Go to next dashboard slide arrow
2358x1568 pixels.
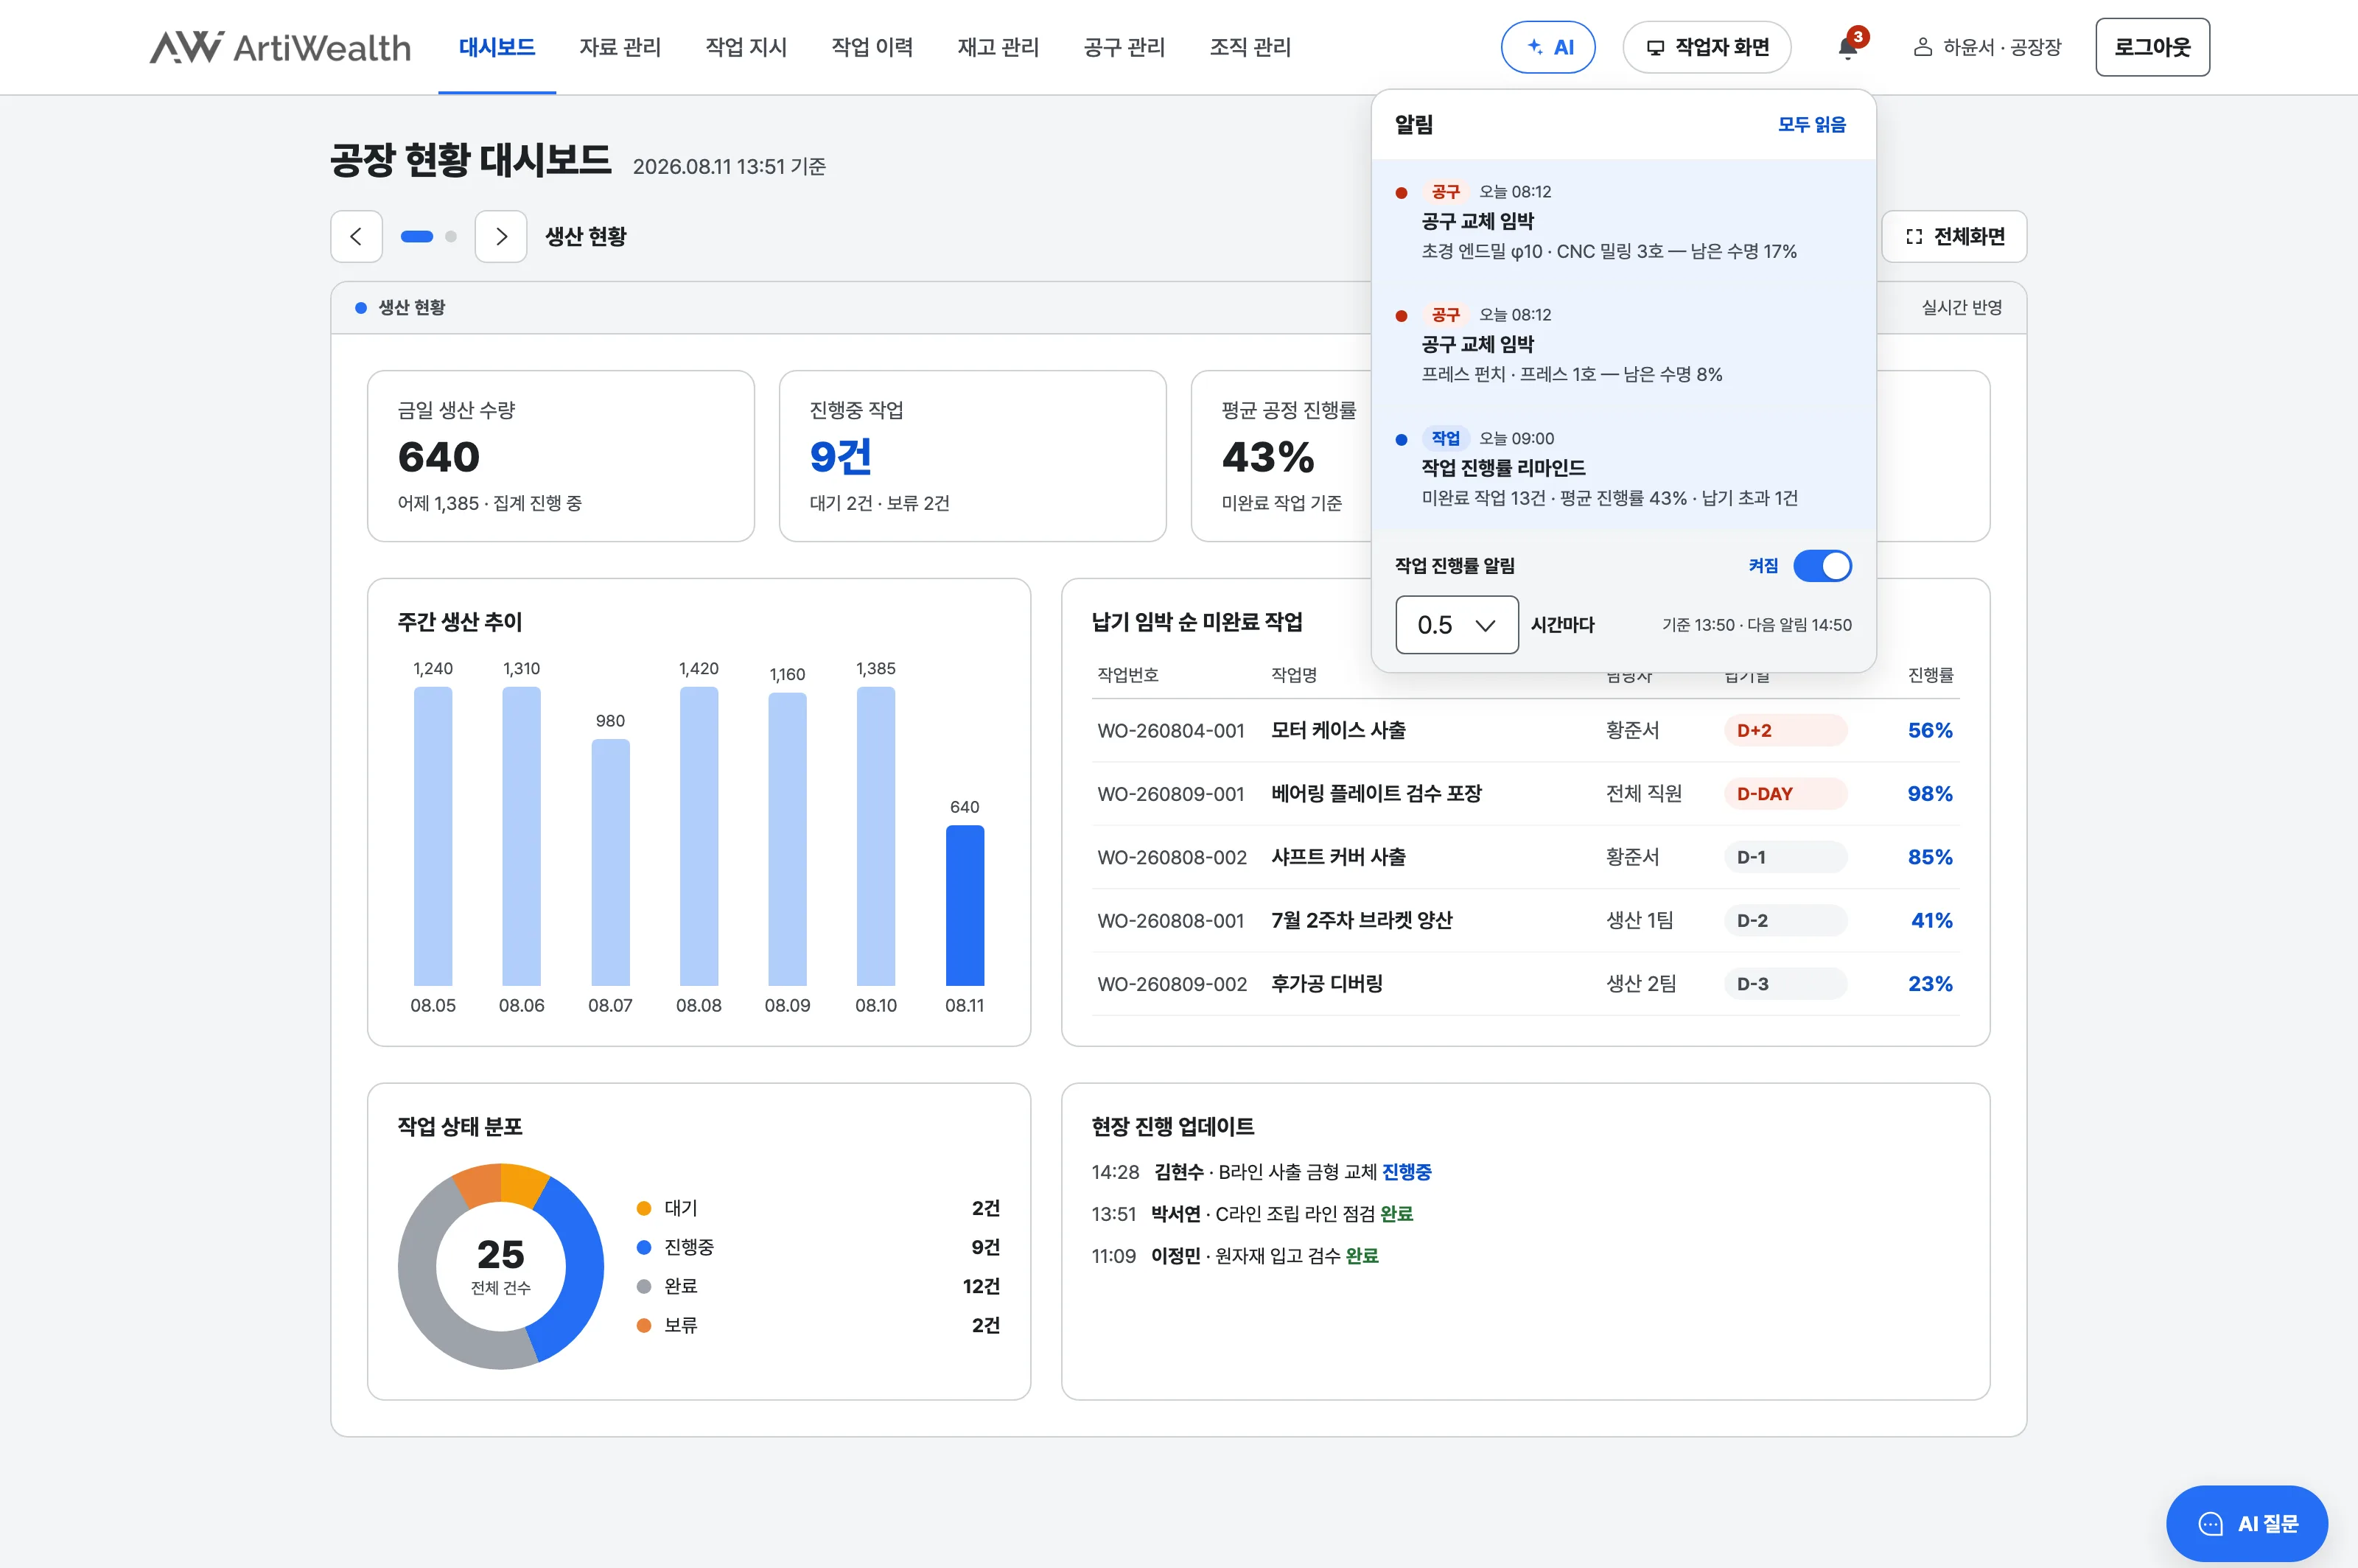[x=500, y=236]
